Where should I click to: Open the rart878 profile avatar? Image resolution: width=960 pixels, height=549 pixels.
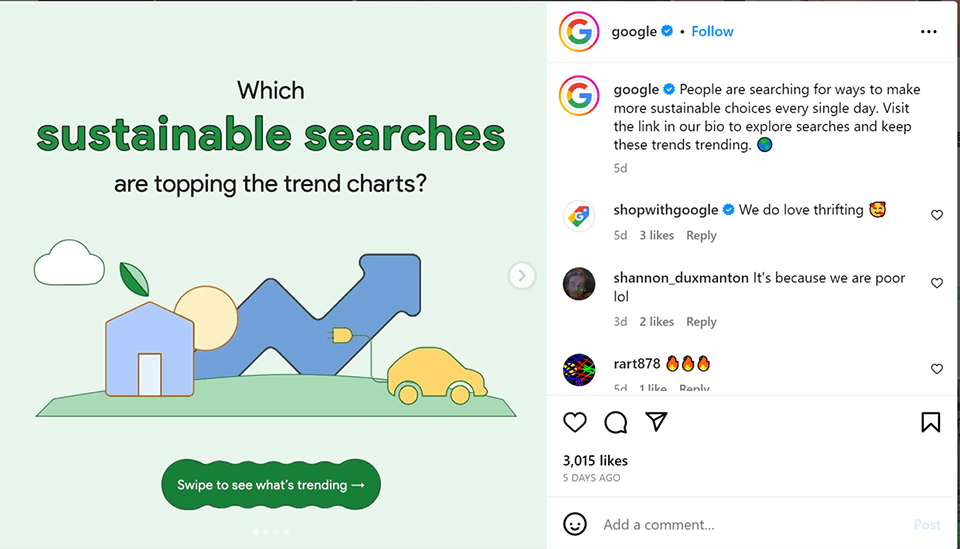(579, 370)
